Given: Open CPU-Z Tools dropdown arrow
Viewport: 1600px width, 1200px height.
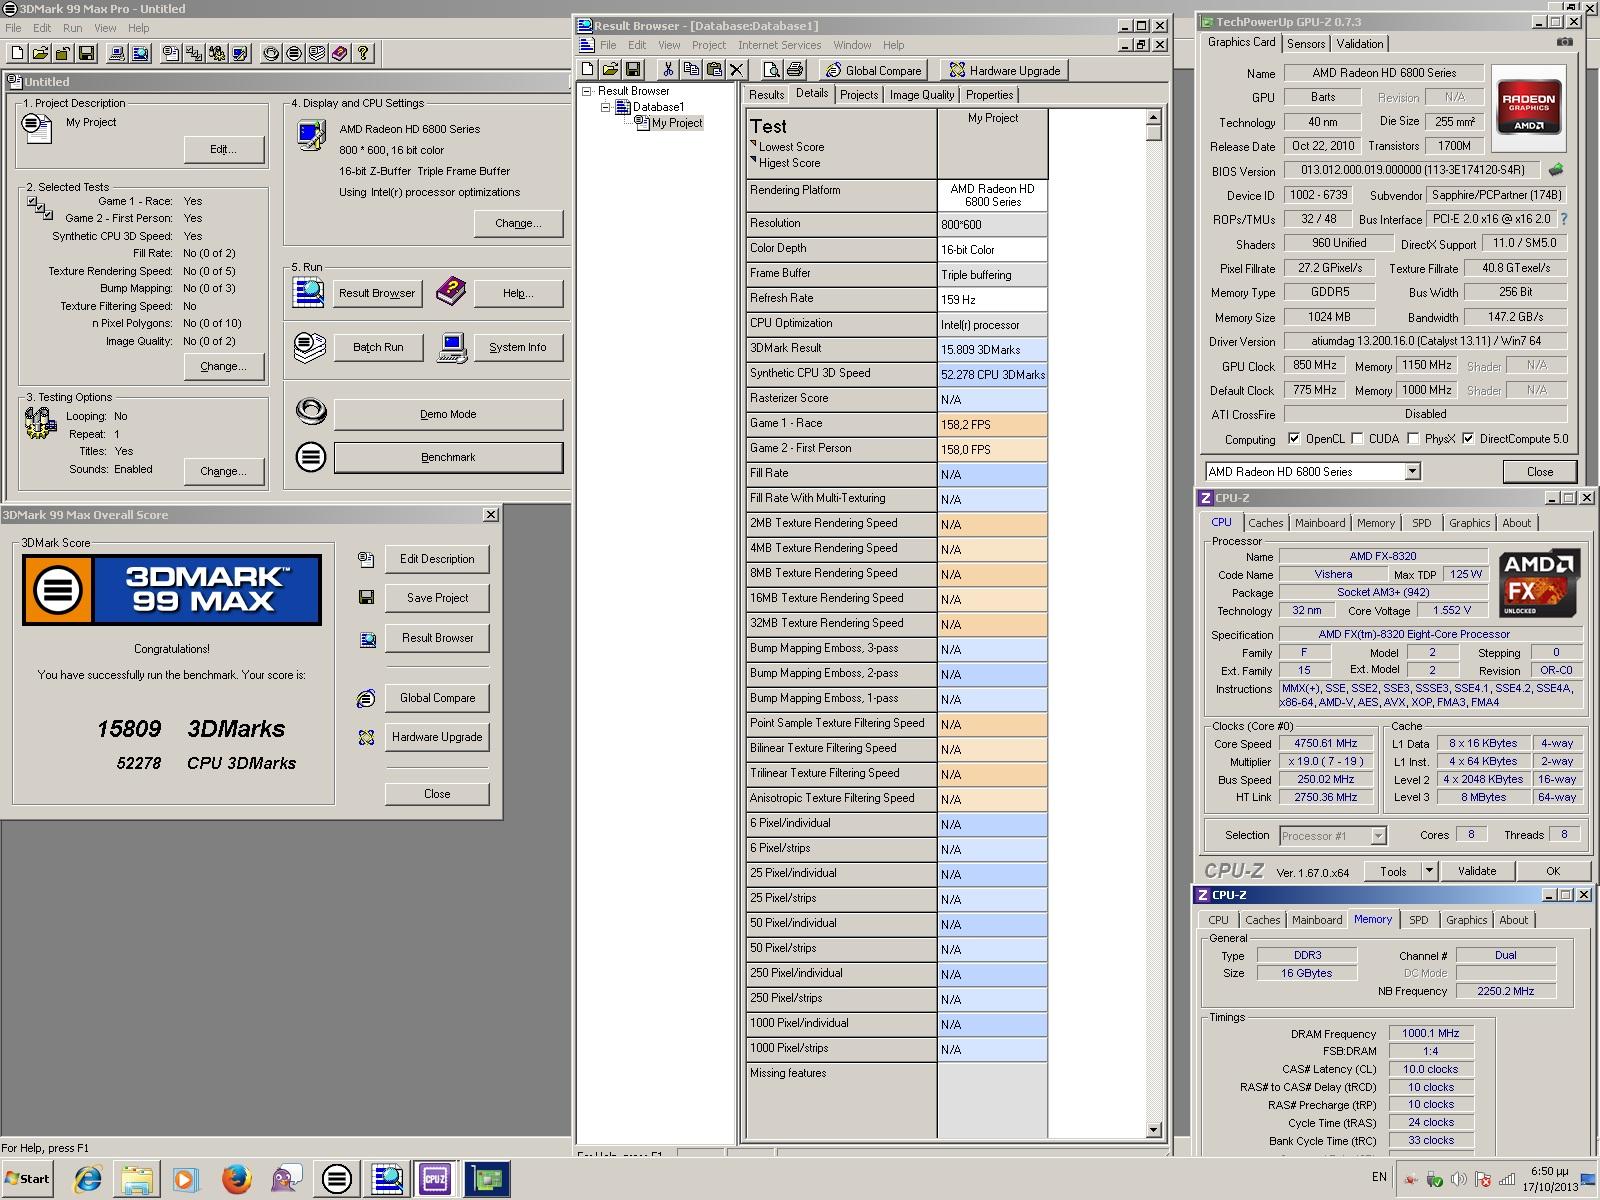Looking at the screenshot, I should click(x=1429, y=871).
